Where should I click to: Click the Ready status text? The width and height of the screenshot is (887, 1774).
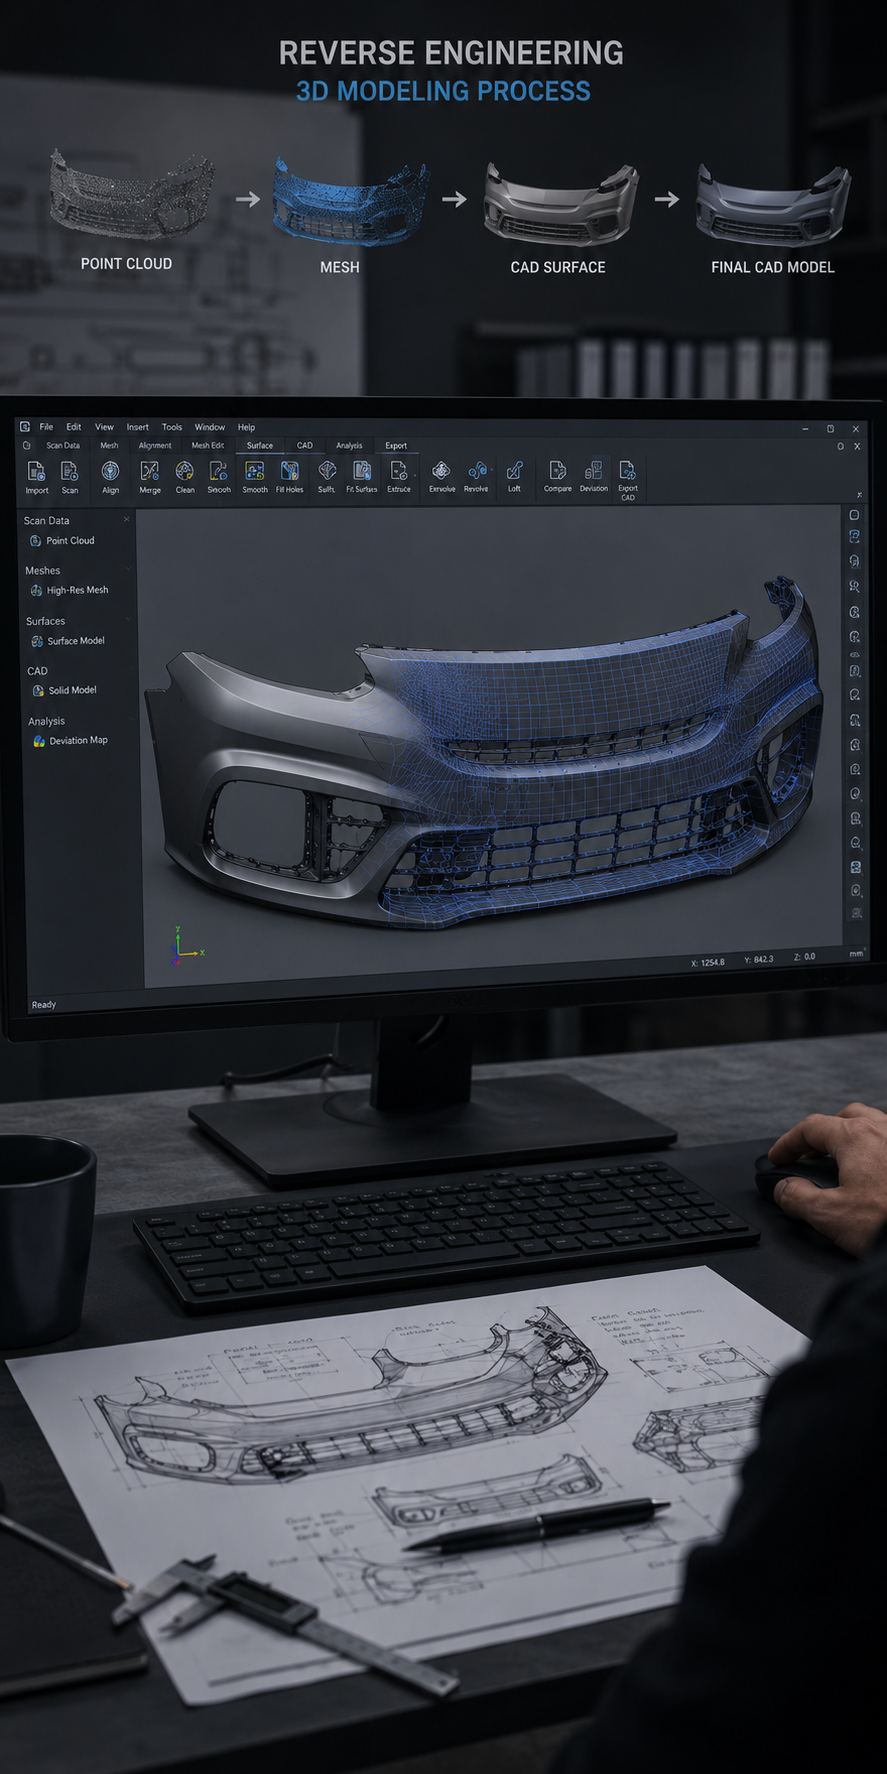point(44,1005)
